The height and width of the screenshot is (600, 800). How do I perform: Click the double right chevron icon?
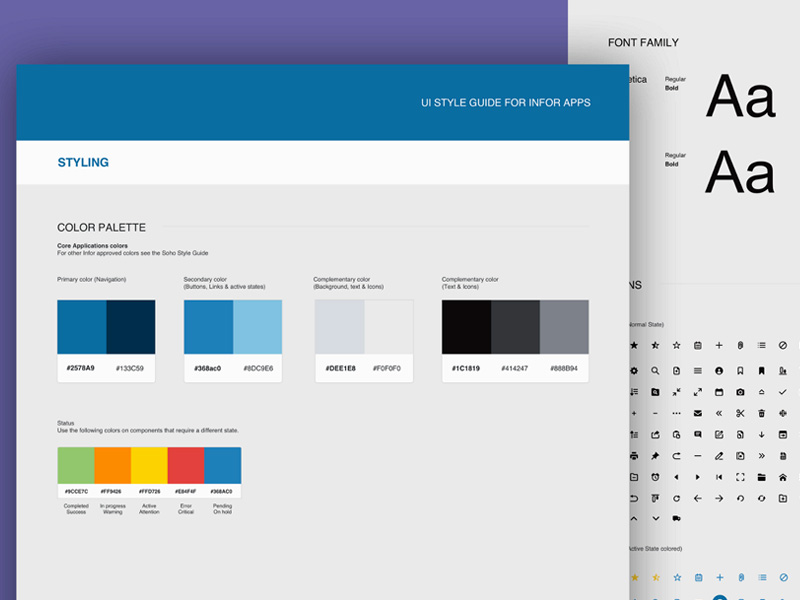click(x=761, y=456)
